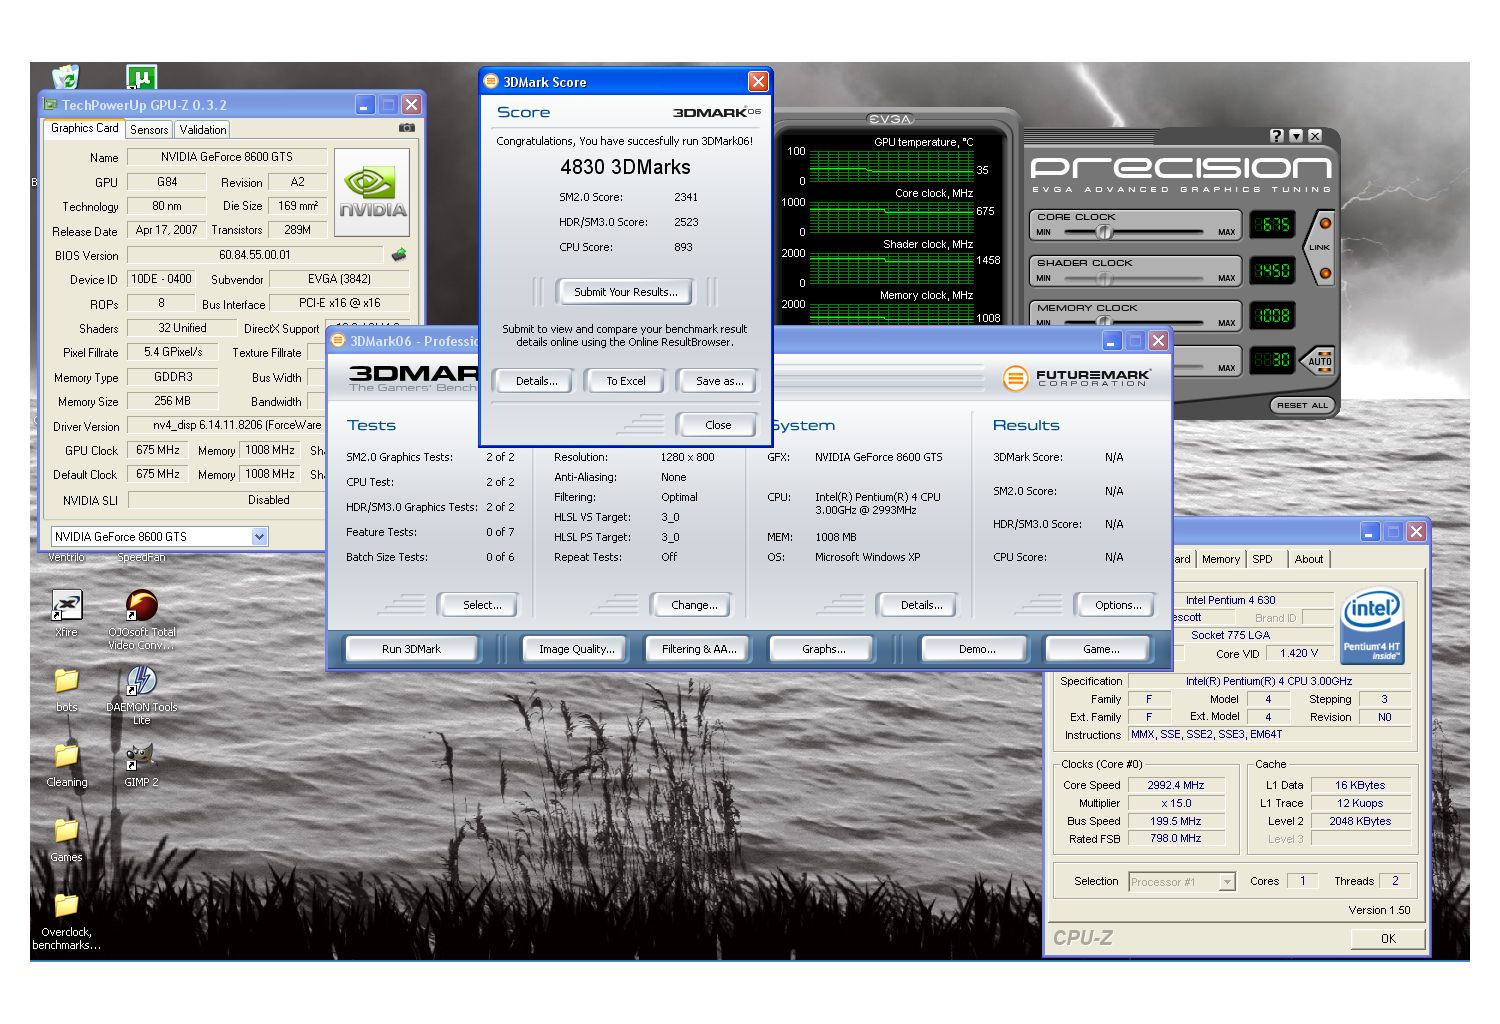Click the Core Speed value in CPU-Z
This screenshot has height=1024, width=1500.
click(x=1175, y=785)
